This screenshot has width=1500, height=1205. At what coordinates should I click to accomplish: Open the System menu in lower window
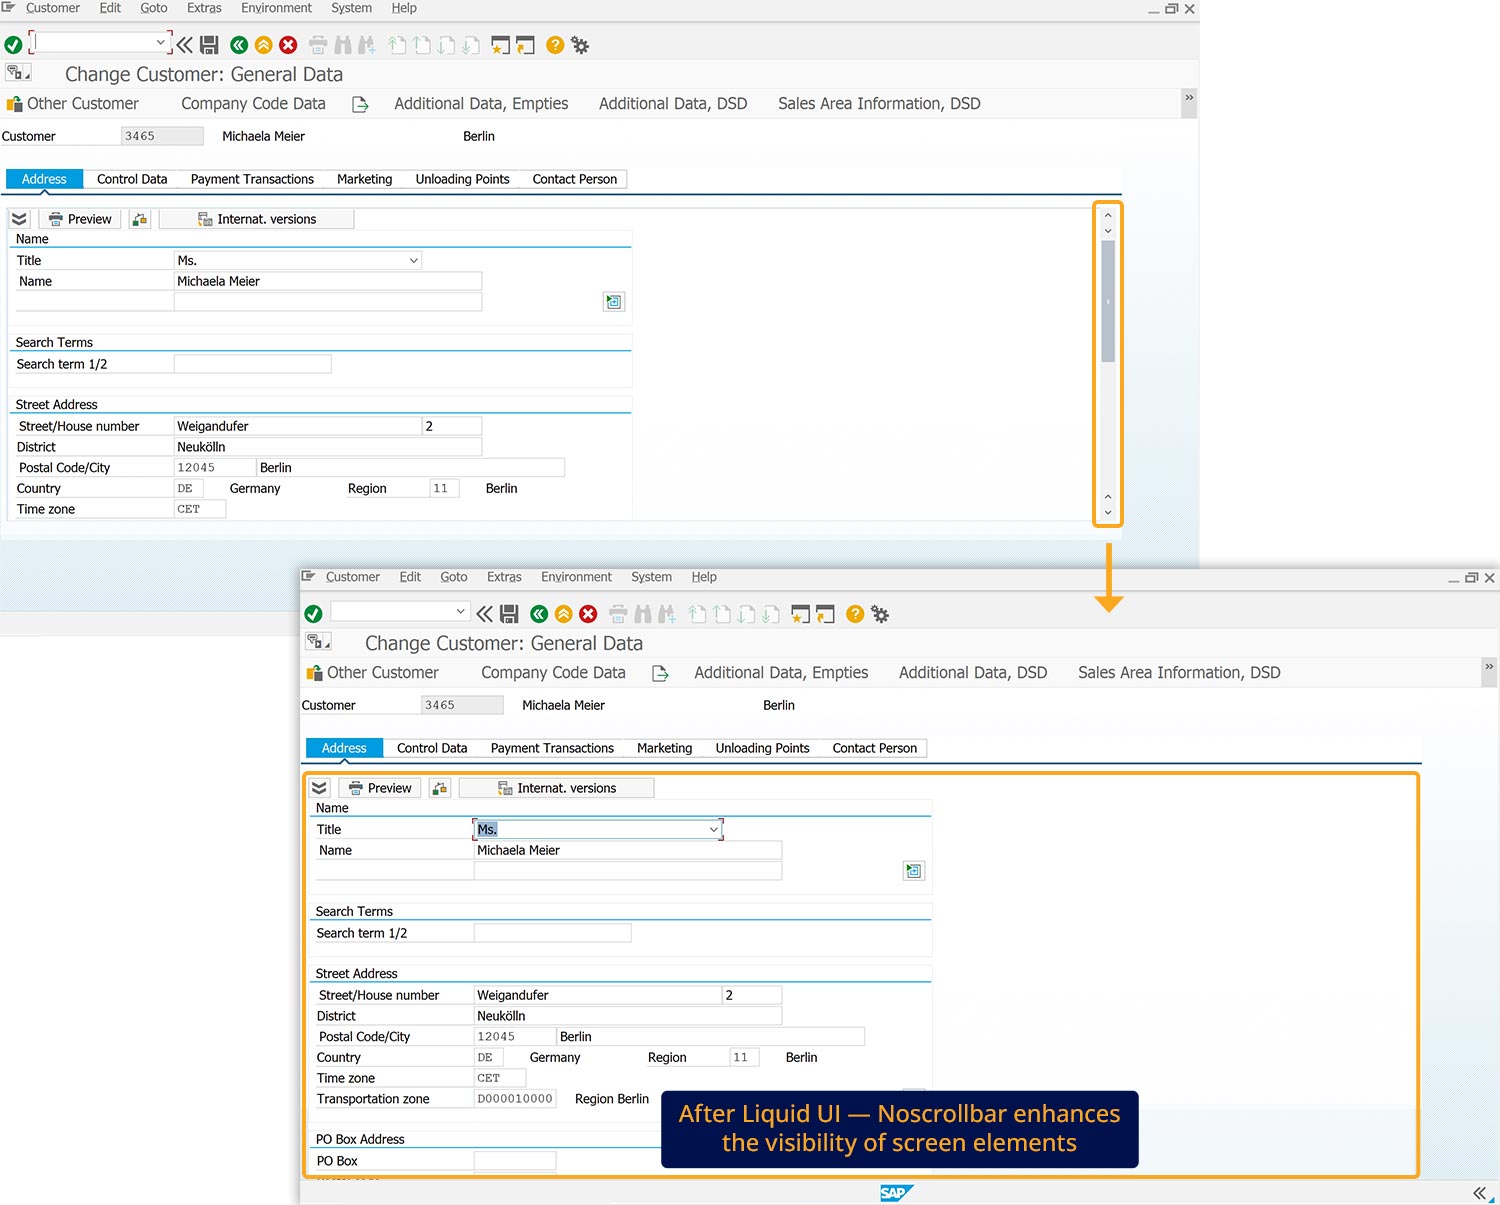point(651,577)
